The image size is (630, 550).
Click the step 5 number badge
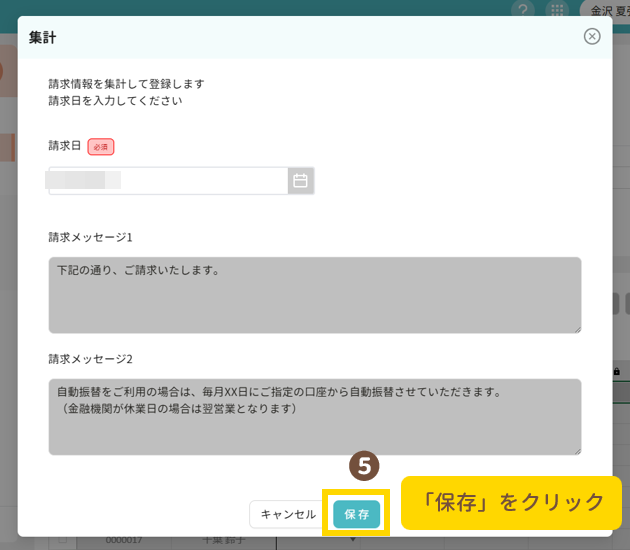[363, 466]
